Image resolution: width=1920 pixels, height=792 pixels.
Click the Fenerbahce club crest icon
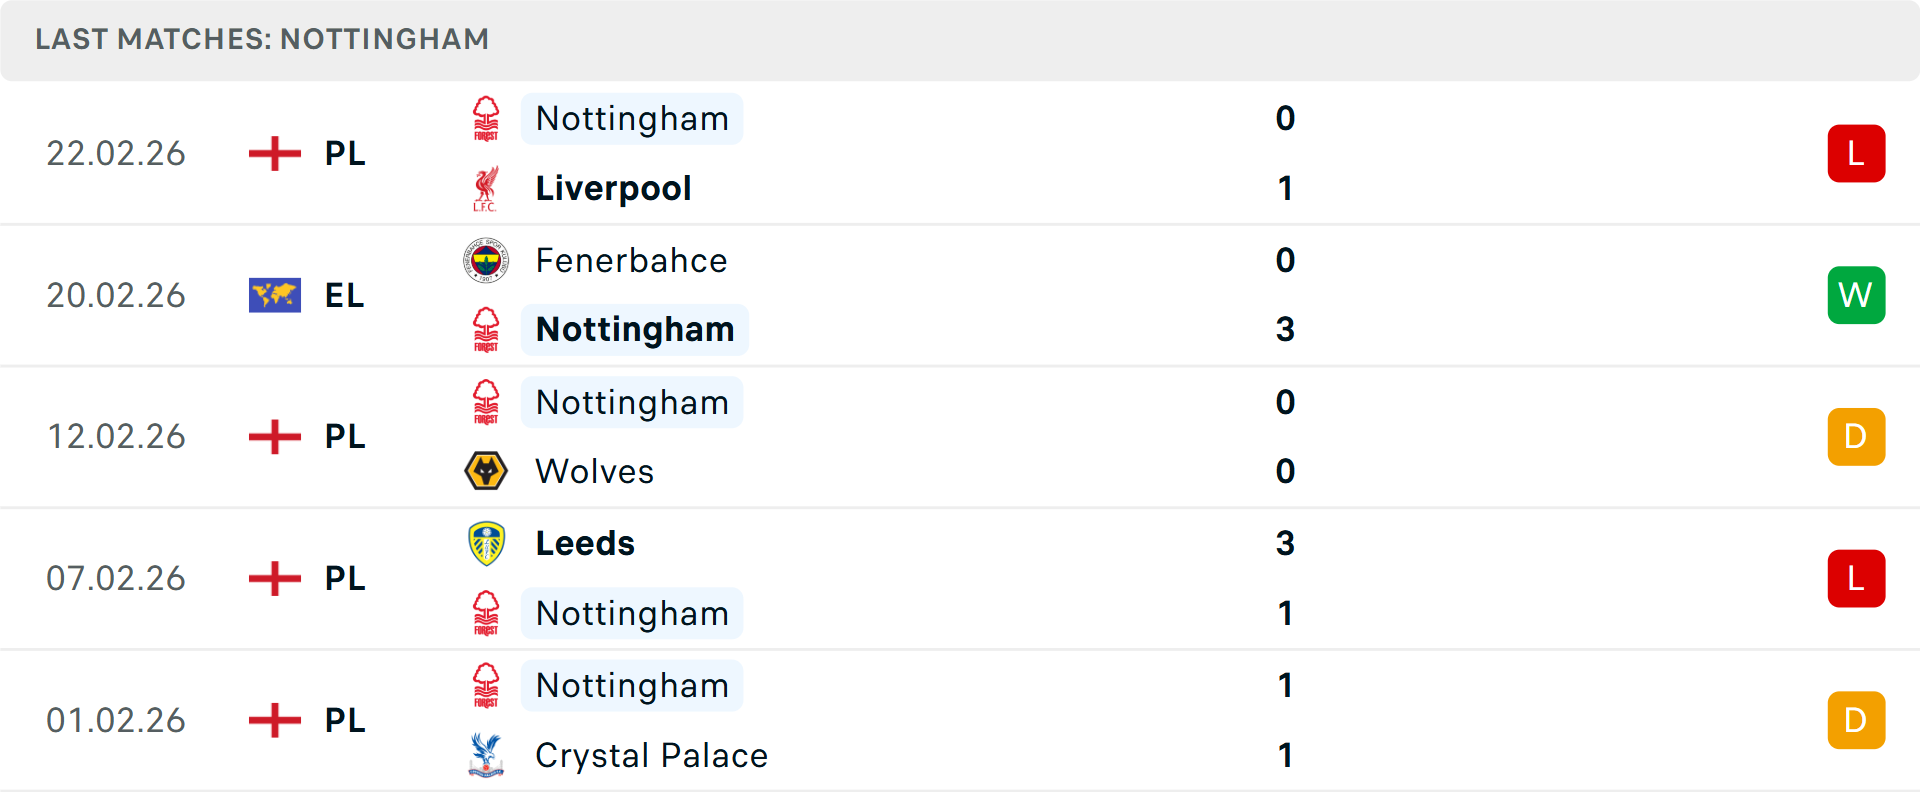486,261
